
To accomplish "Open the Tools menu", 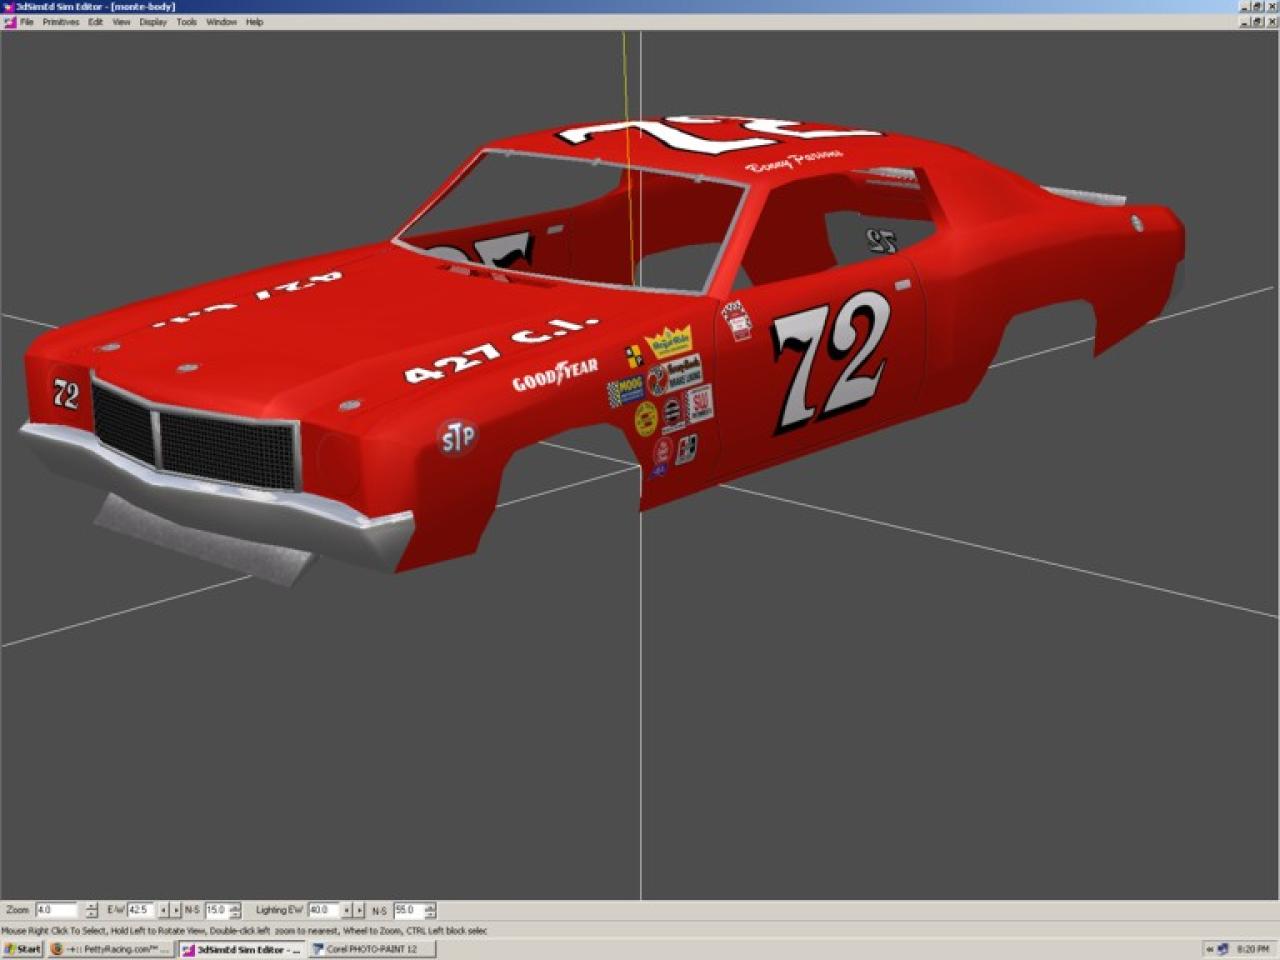I will (x=187, y=22).
